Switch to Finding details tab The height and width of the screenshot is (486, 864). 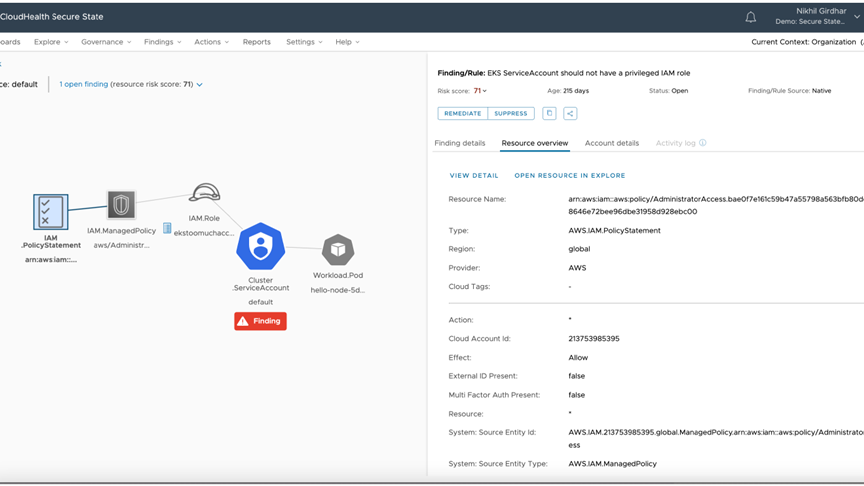click(460, 143)
